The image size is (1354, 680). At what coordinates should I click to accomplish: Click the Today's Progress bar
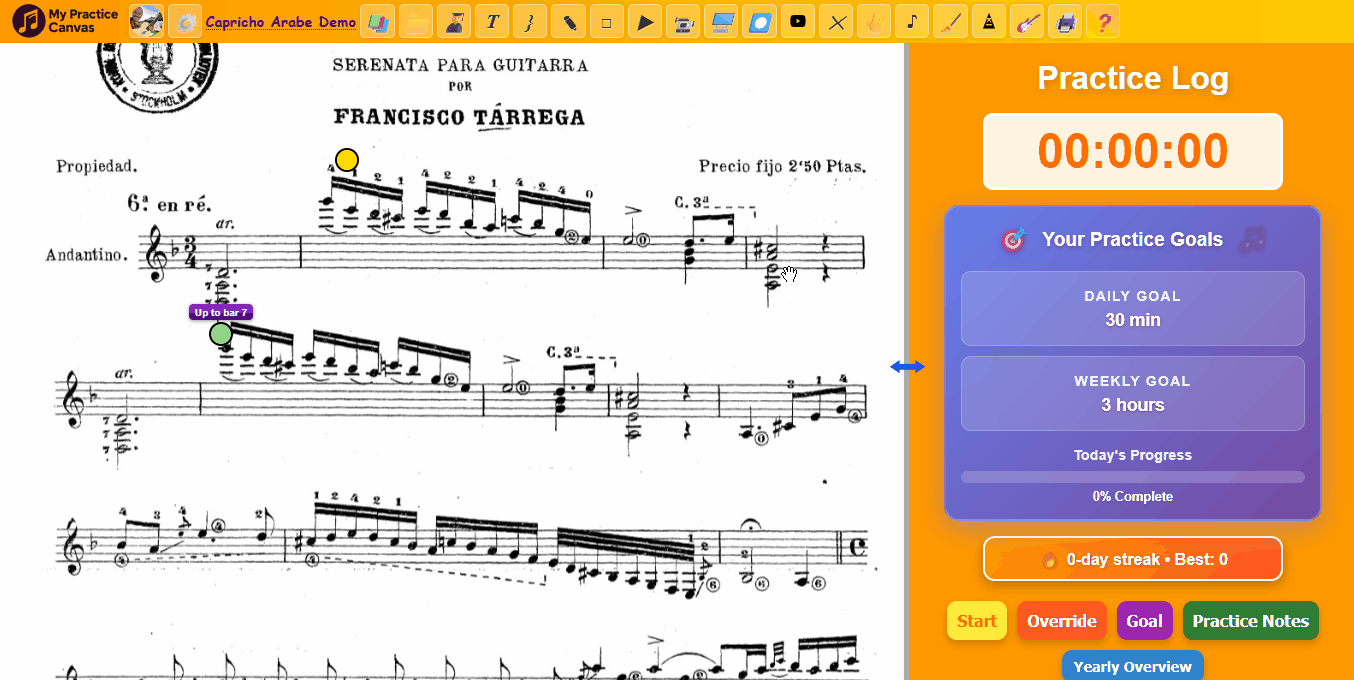point(1132,477)
